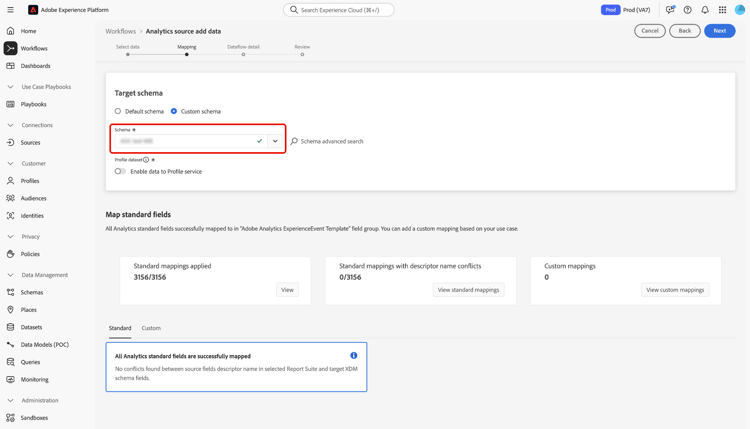
Task: Open Schemas in the left sidebar
Action: click(x=32, y=292)
